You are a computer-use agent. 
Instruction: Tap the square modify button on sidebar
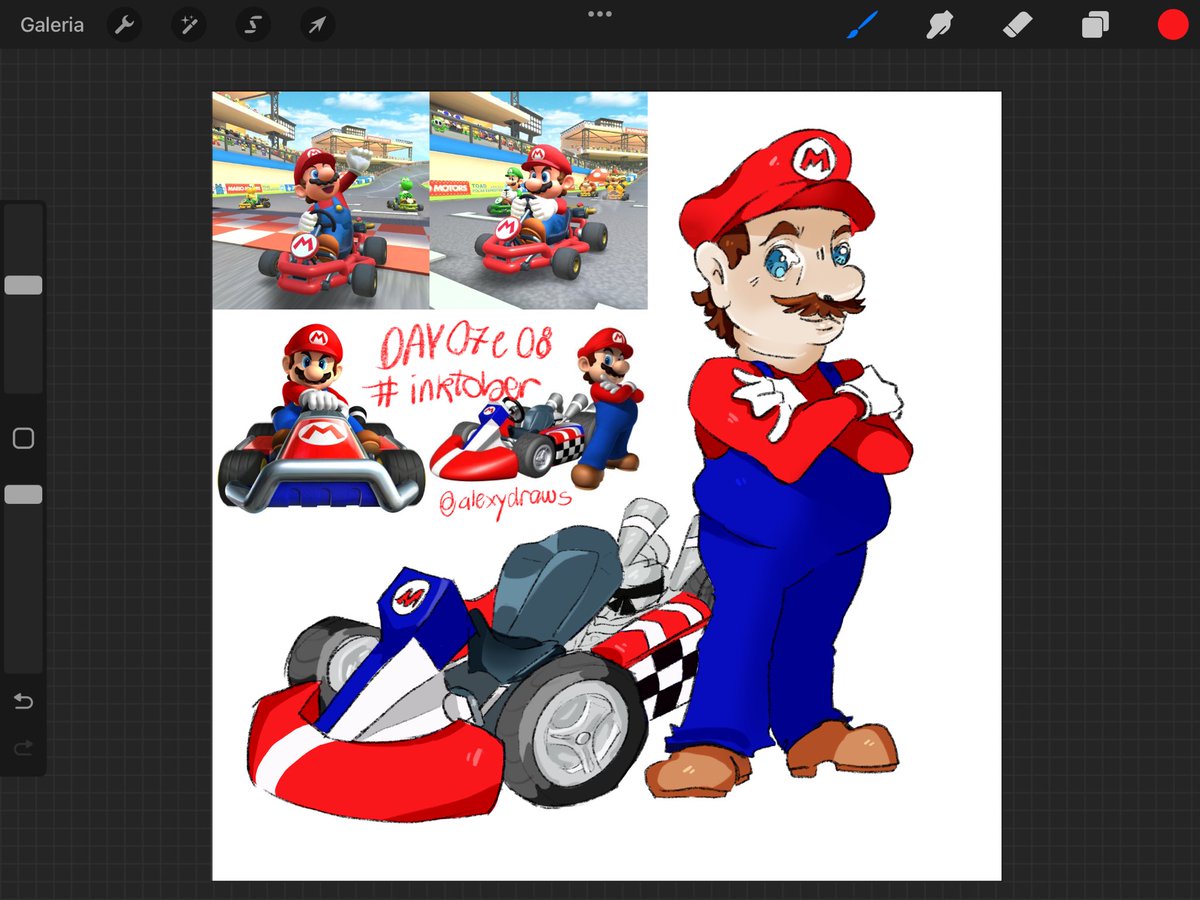point(23,438)
